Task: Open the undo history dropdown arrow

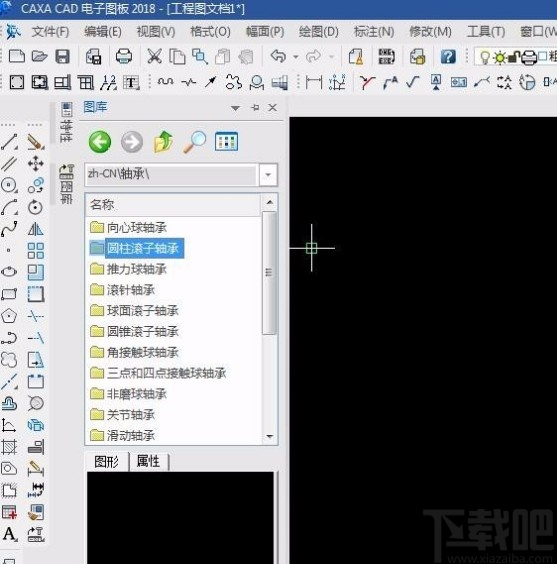Action: pyautogui.click(x=296, y=57)
